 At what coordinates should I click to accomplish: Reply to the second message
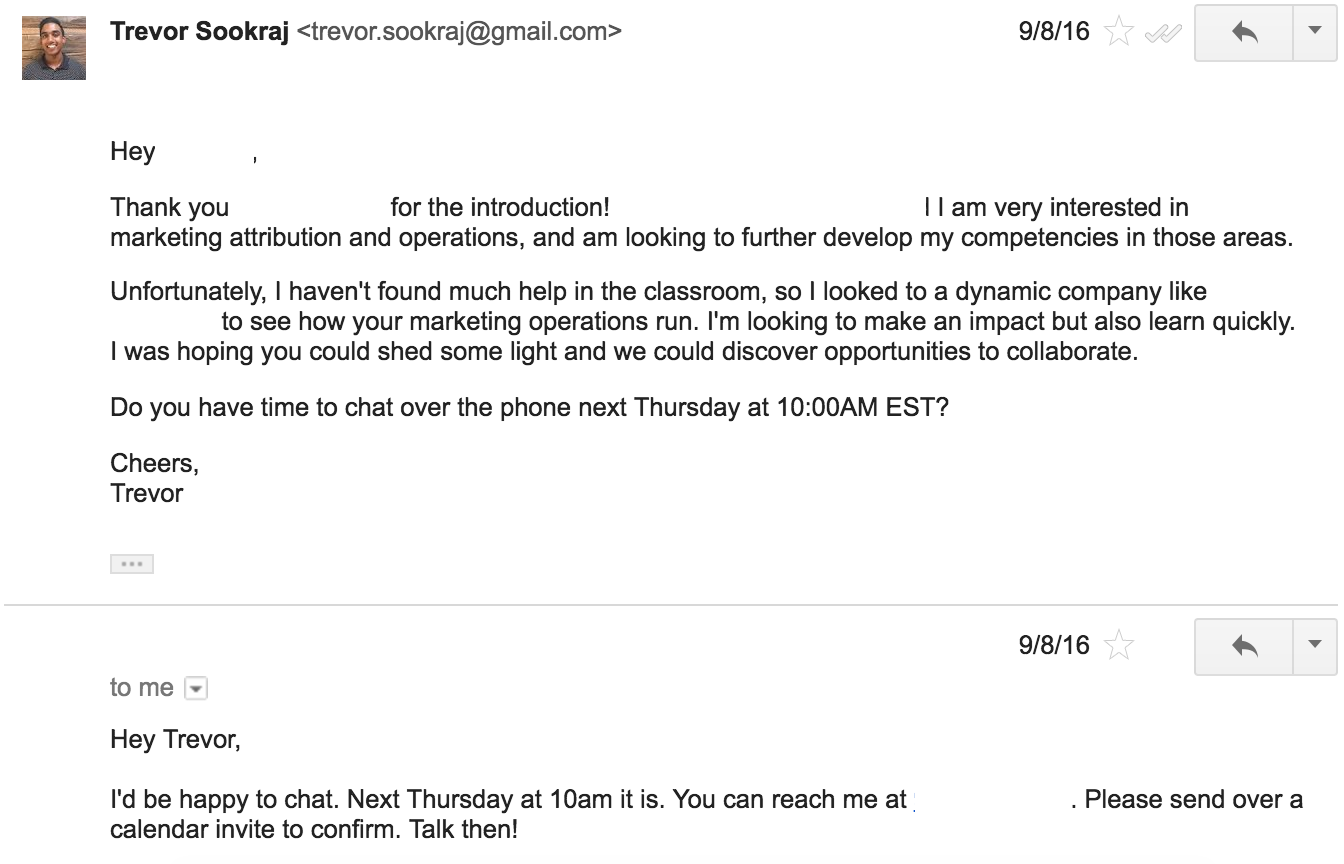pyautogui.click(x=1244, y=646)
